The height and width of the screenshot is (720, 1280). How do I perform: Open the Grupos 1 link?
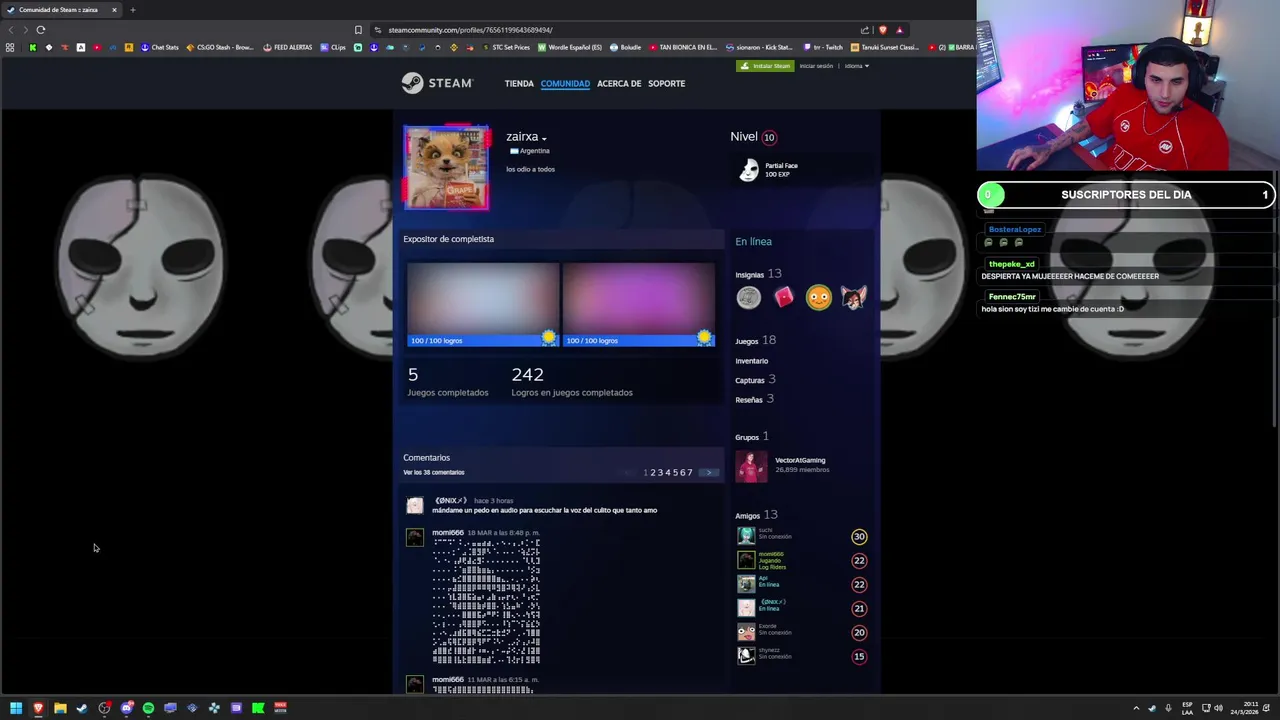click(x=752, y=437)
